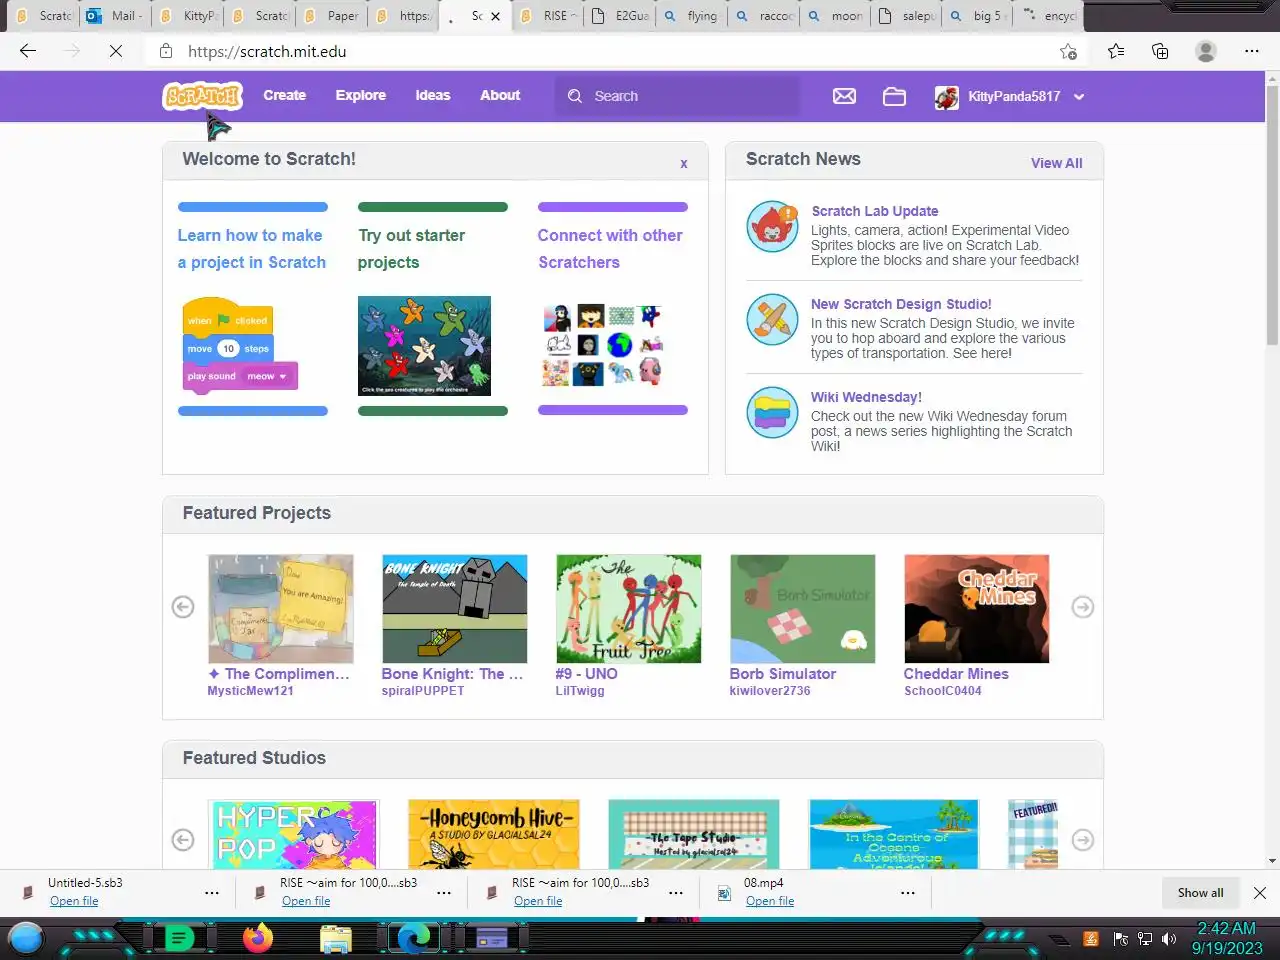Show next Featured Projects with right arrow
Viewport: 1280px width, 960px height.
click(1083, 607)
